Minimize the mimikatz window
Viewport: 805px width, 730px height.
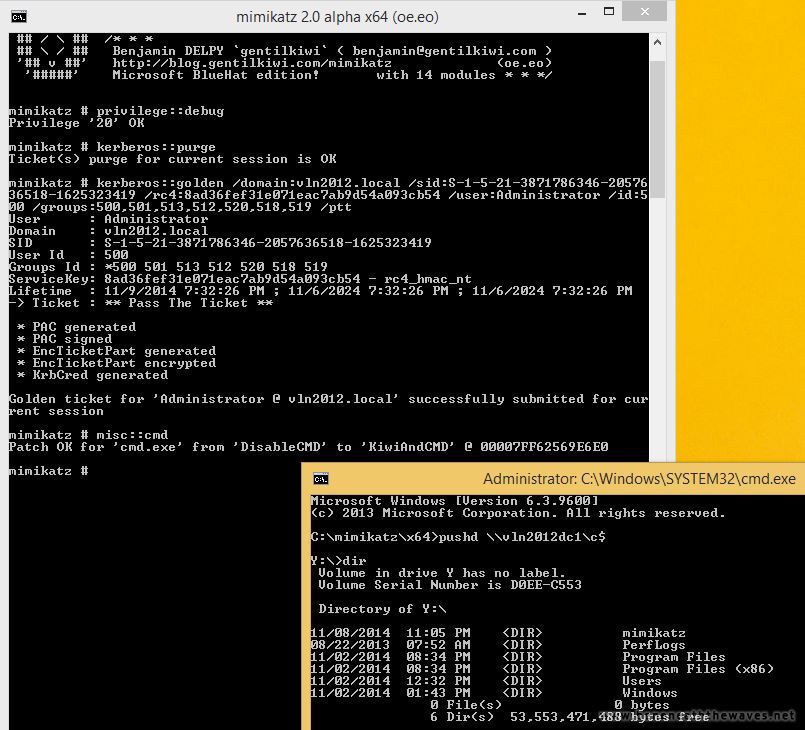(582, 13)
